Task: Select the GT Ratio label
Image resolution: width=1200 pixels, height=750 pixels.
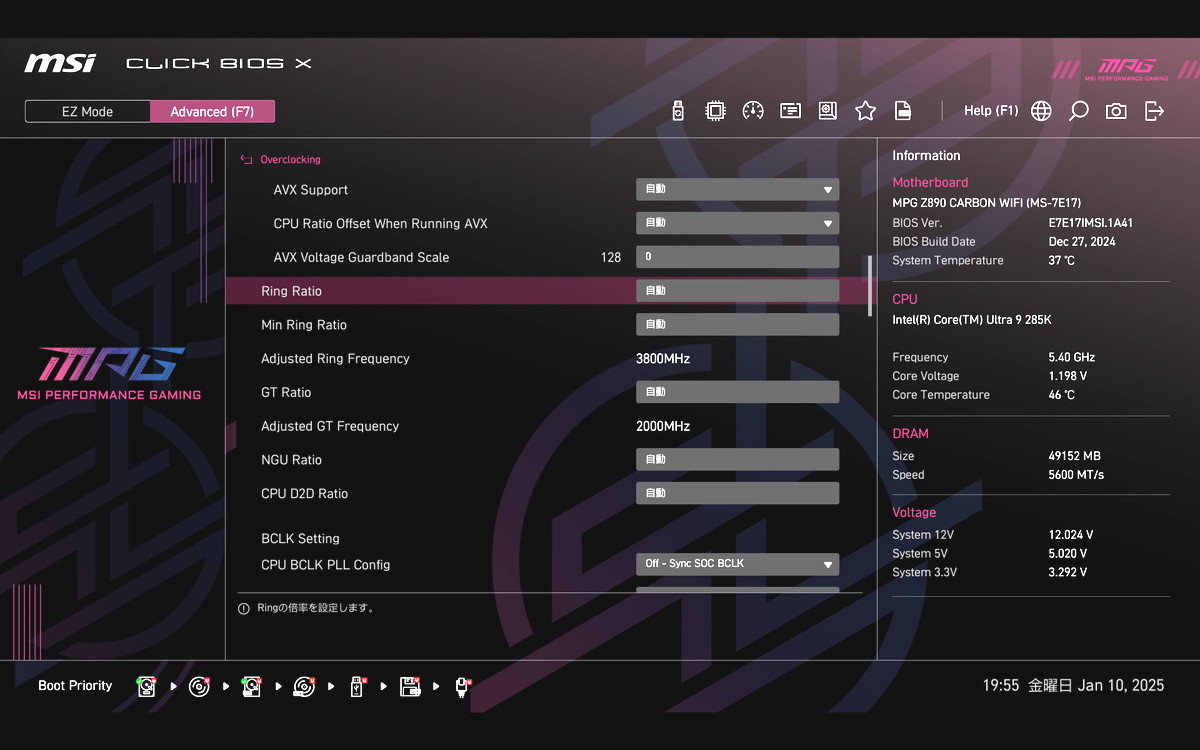Action: 286,392
